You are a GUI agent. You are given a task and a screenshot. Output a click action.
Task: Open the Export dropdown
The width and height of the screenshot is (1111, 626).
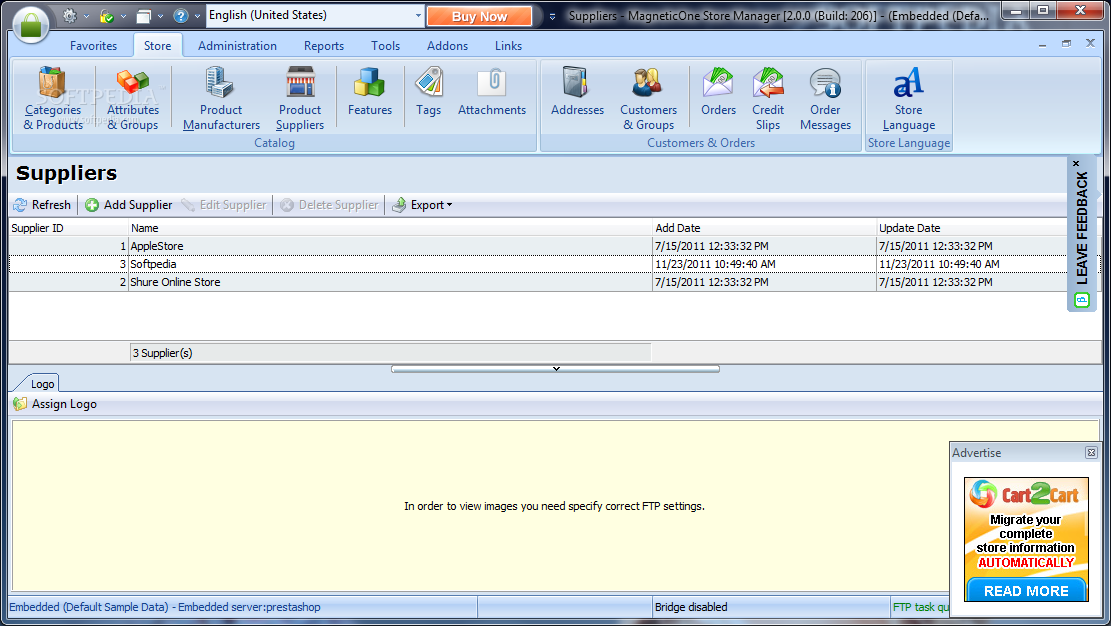pos(422,205)
